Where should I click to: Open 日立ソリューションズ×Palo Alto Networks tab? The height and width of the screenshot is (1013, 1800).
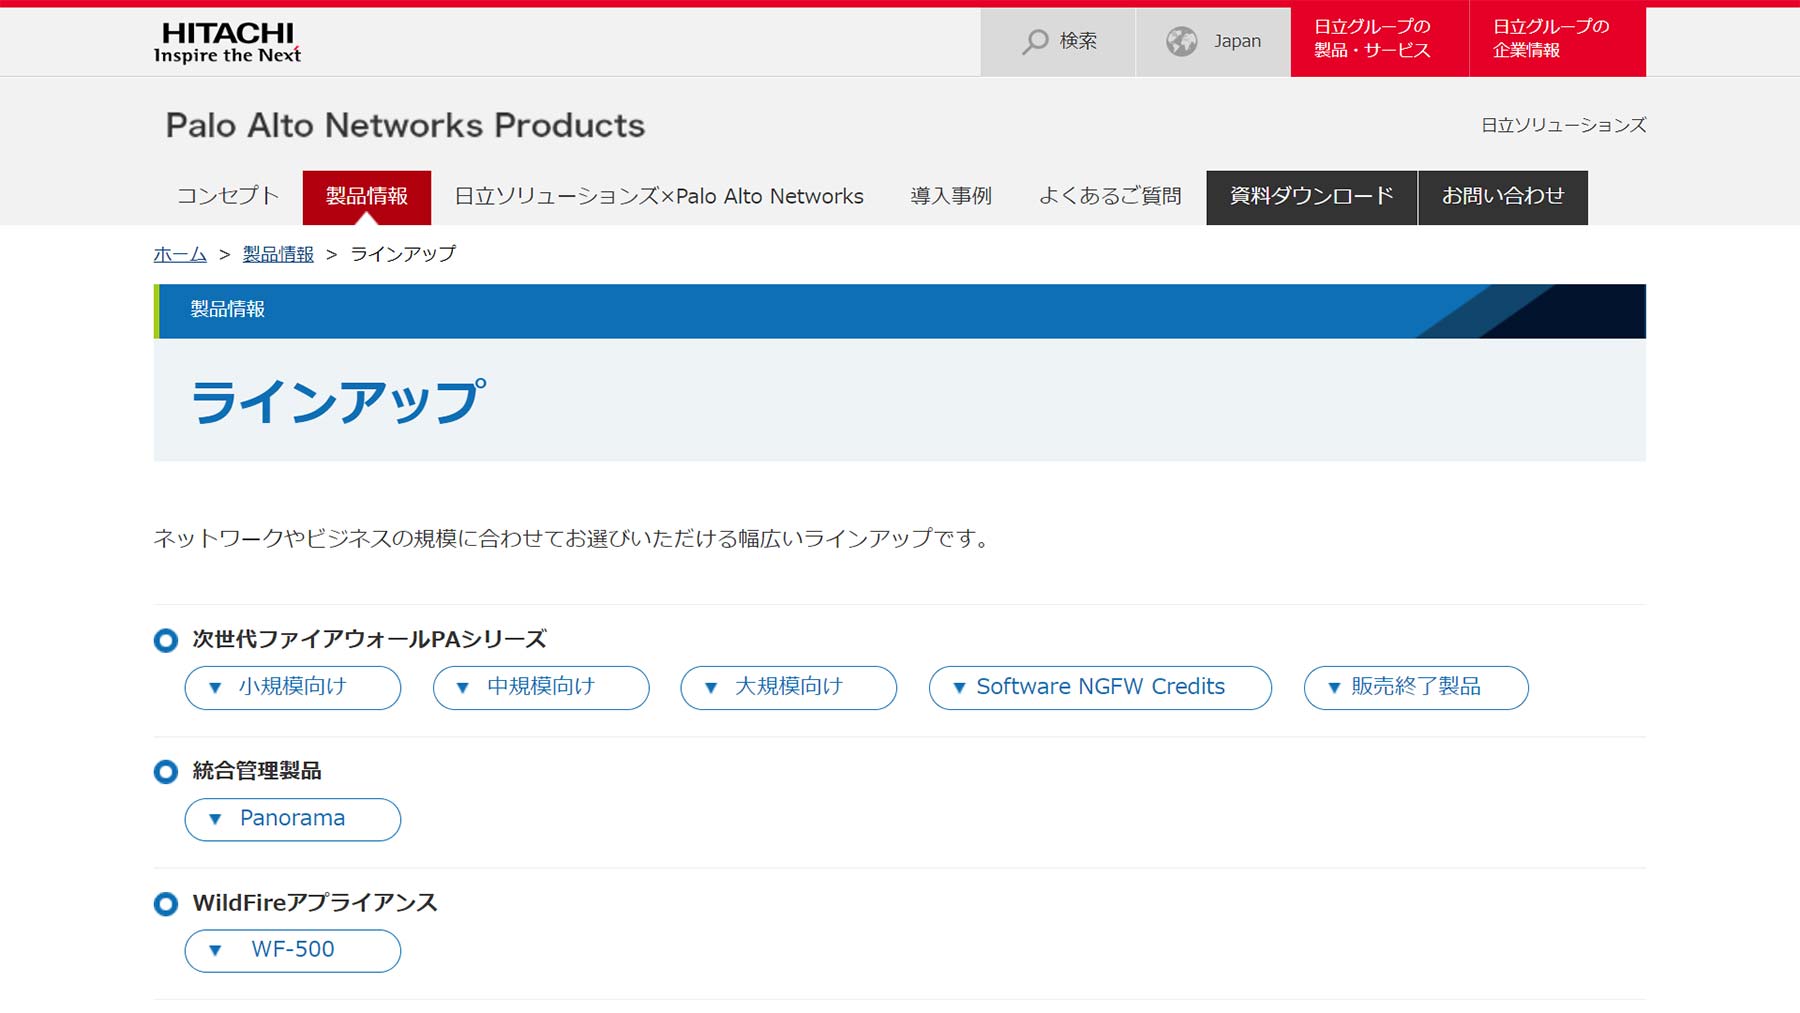pyautogui.click(x=659, y=196)
